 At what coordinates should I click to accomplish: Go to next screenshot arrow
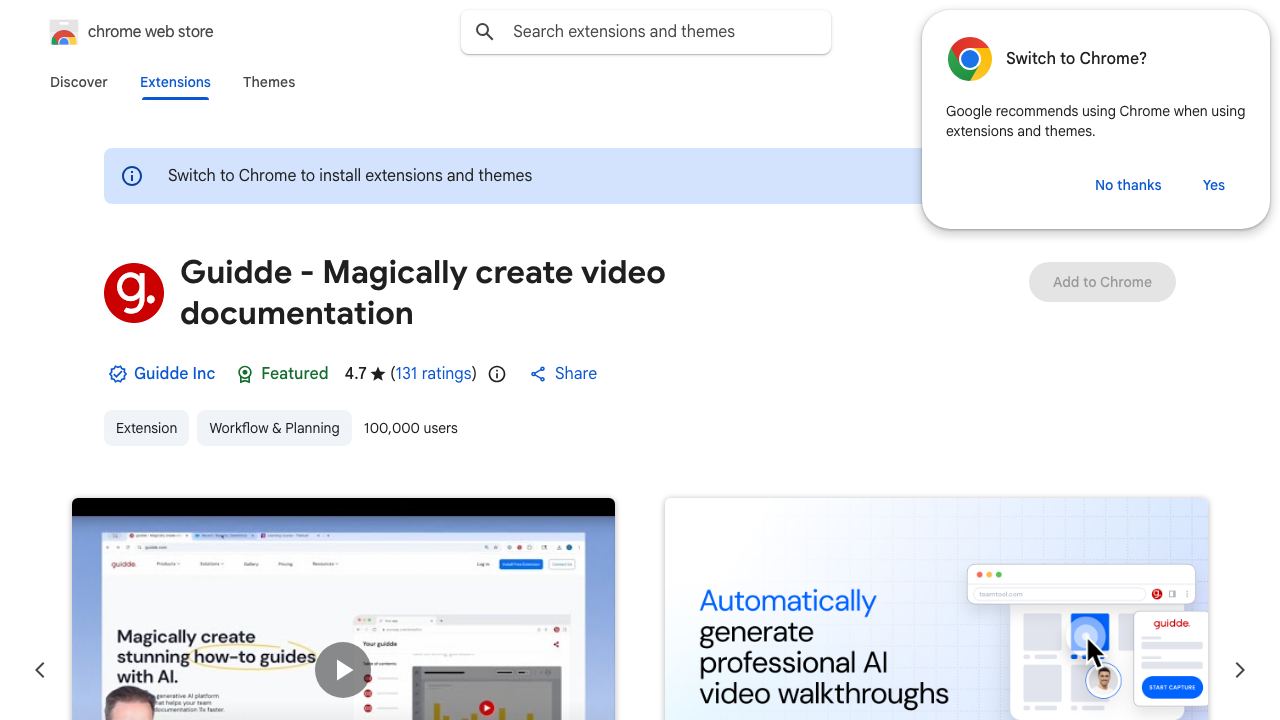tap(1240, 670)
